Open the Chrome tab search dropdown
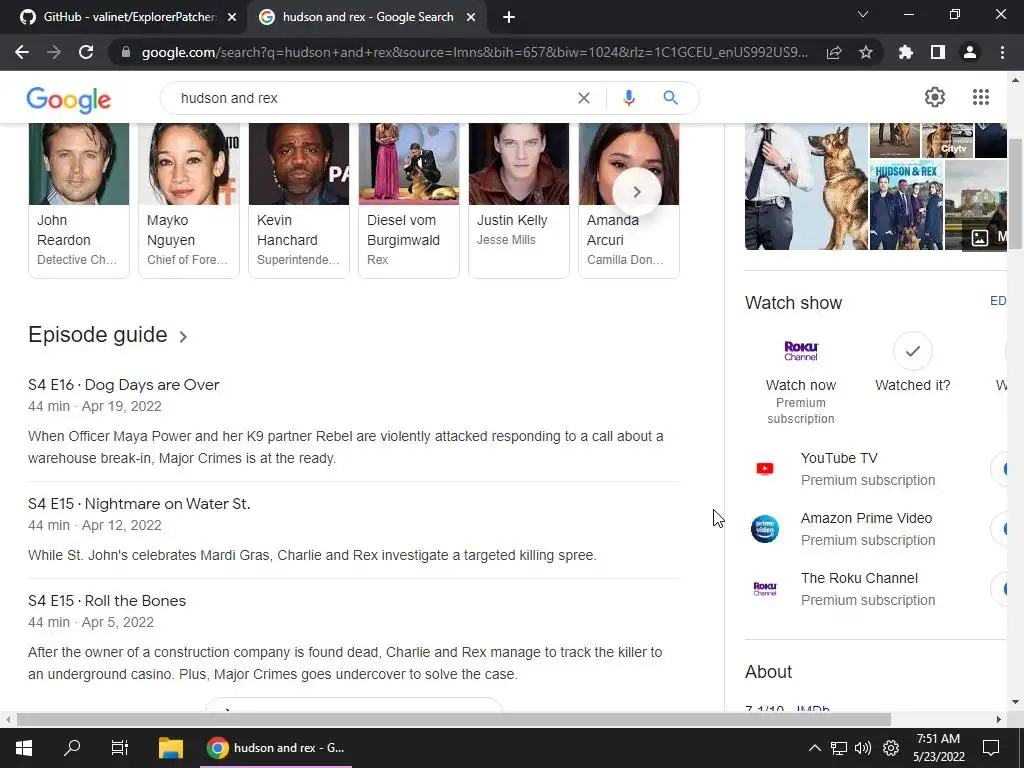The width and height of the screenshot is (1024, 768). [863, 14]
